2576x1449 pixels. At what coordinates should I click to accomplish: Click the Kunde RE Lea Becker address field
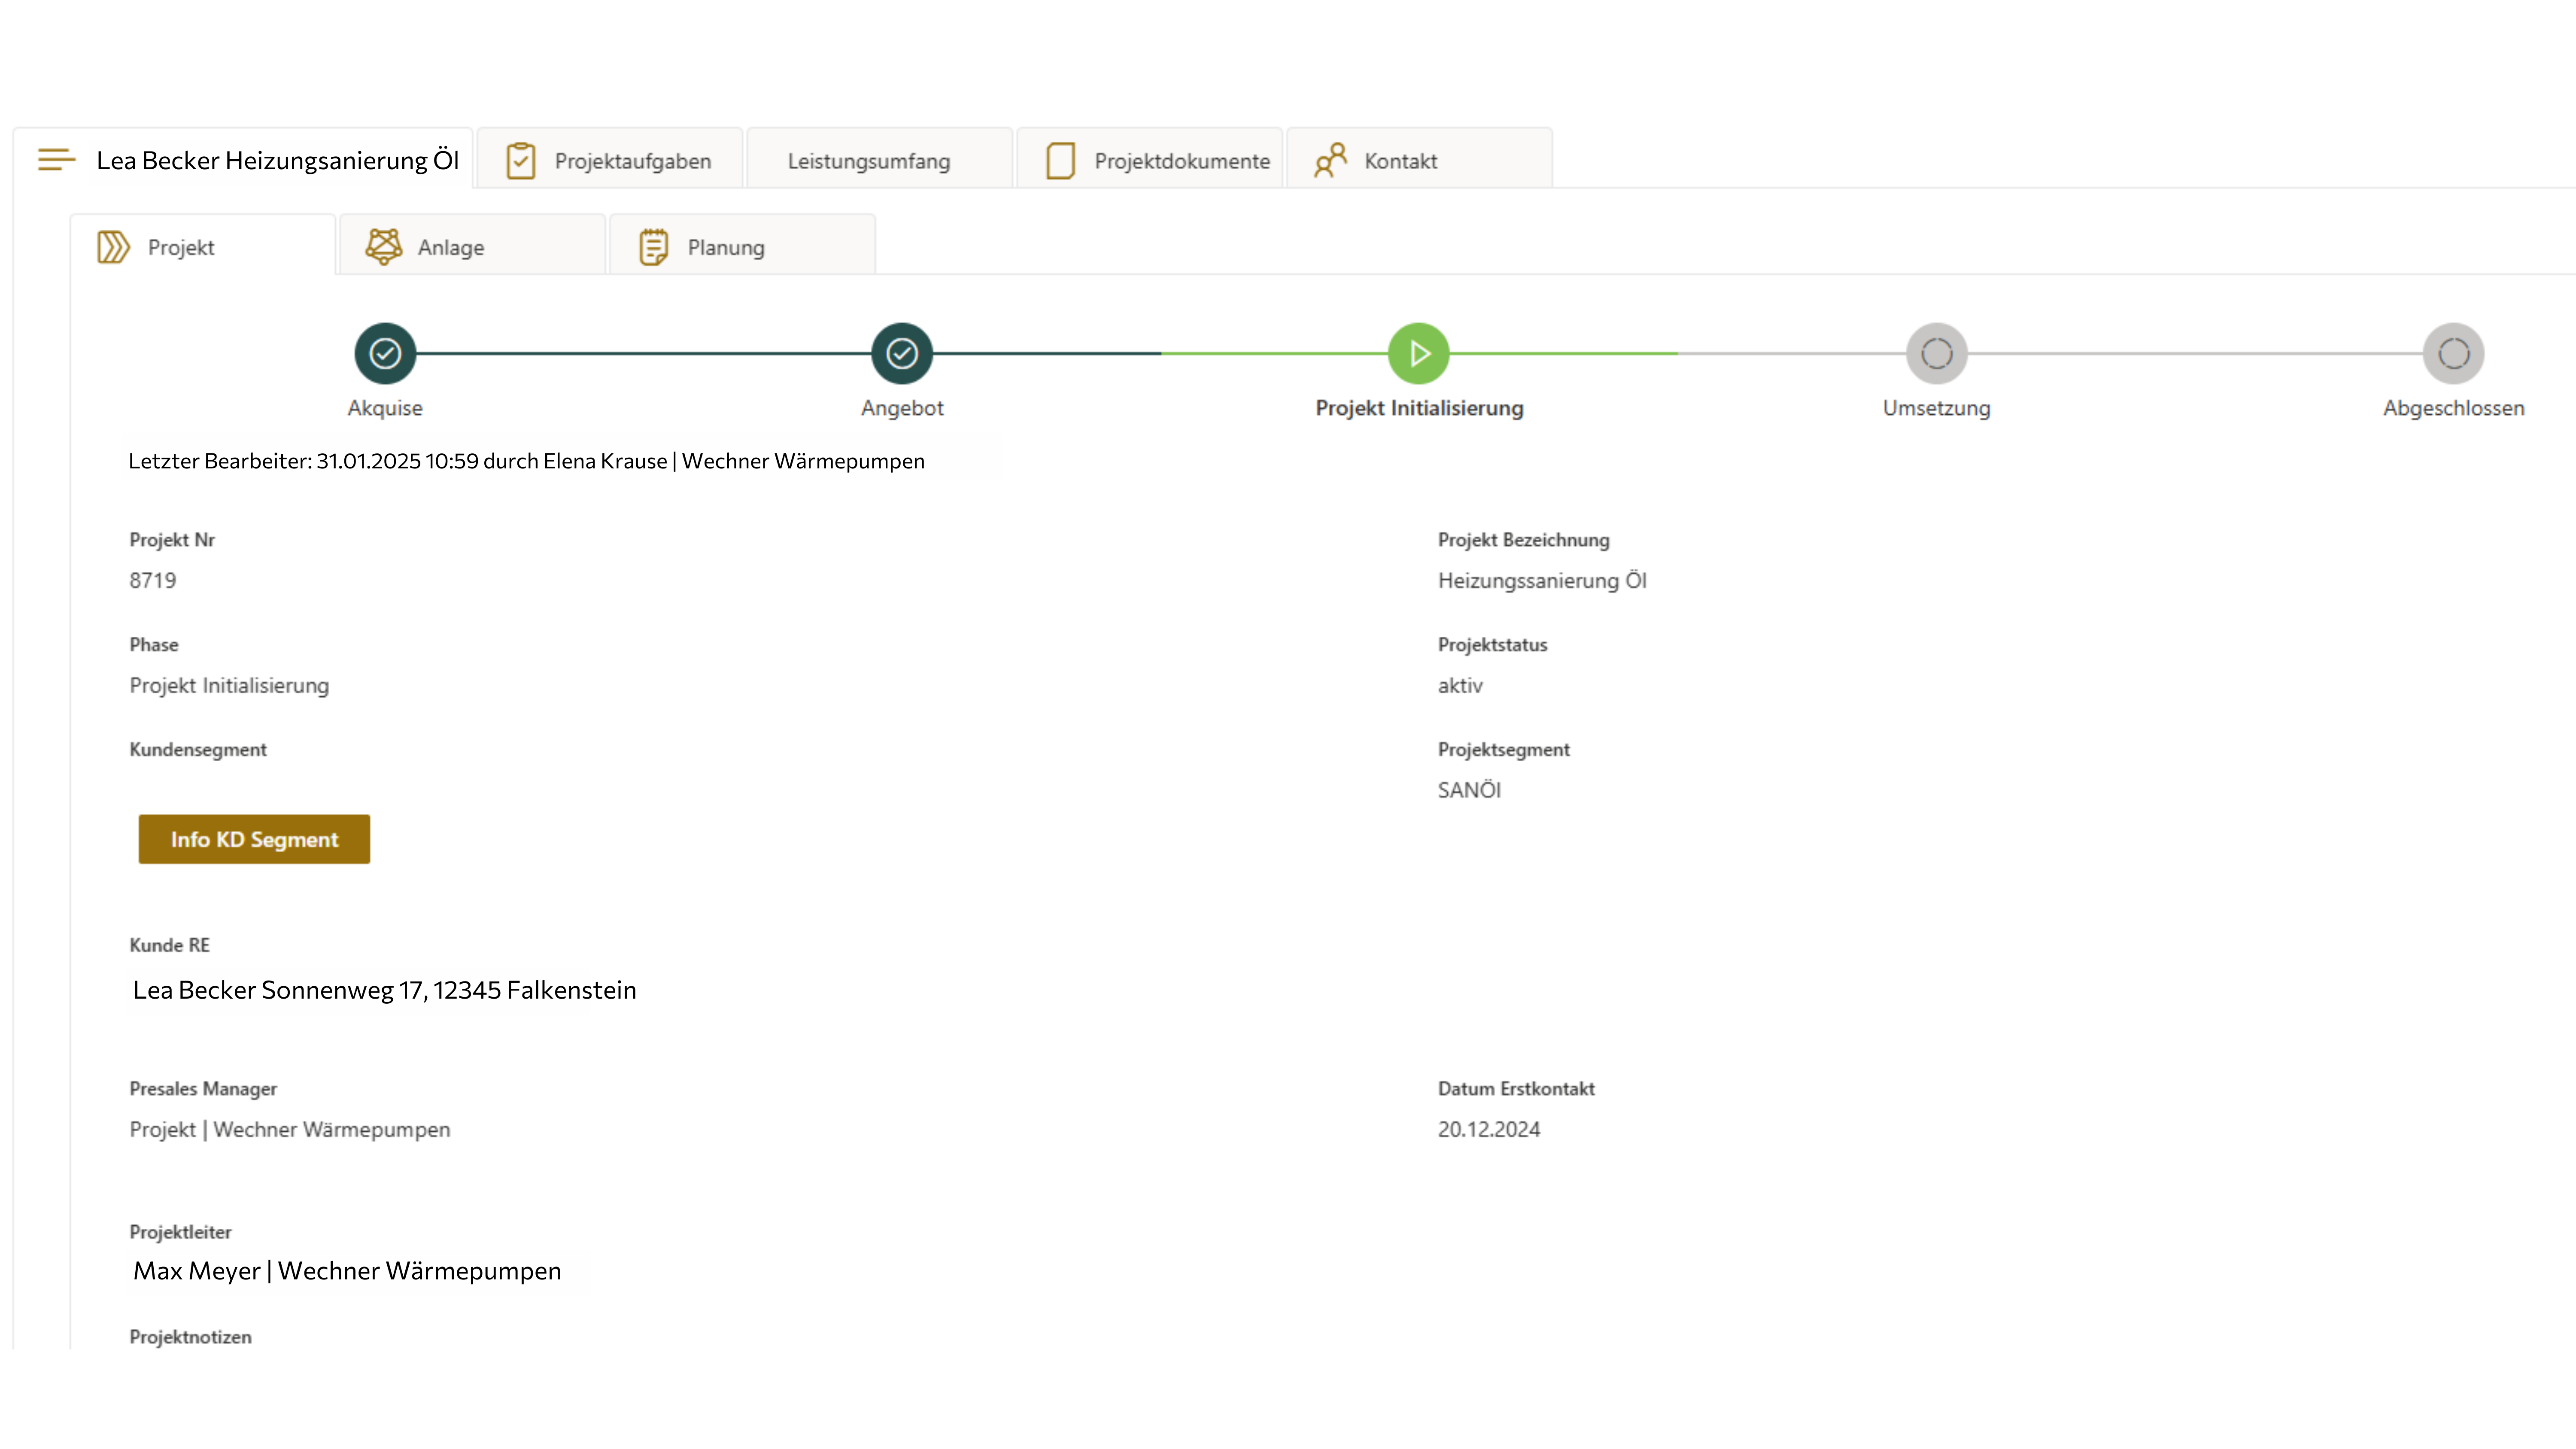pos(384,990)
